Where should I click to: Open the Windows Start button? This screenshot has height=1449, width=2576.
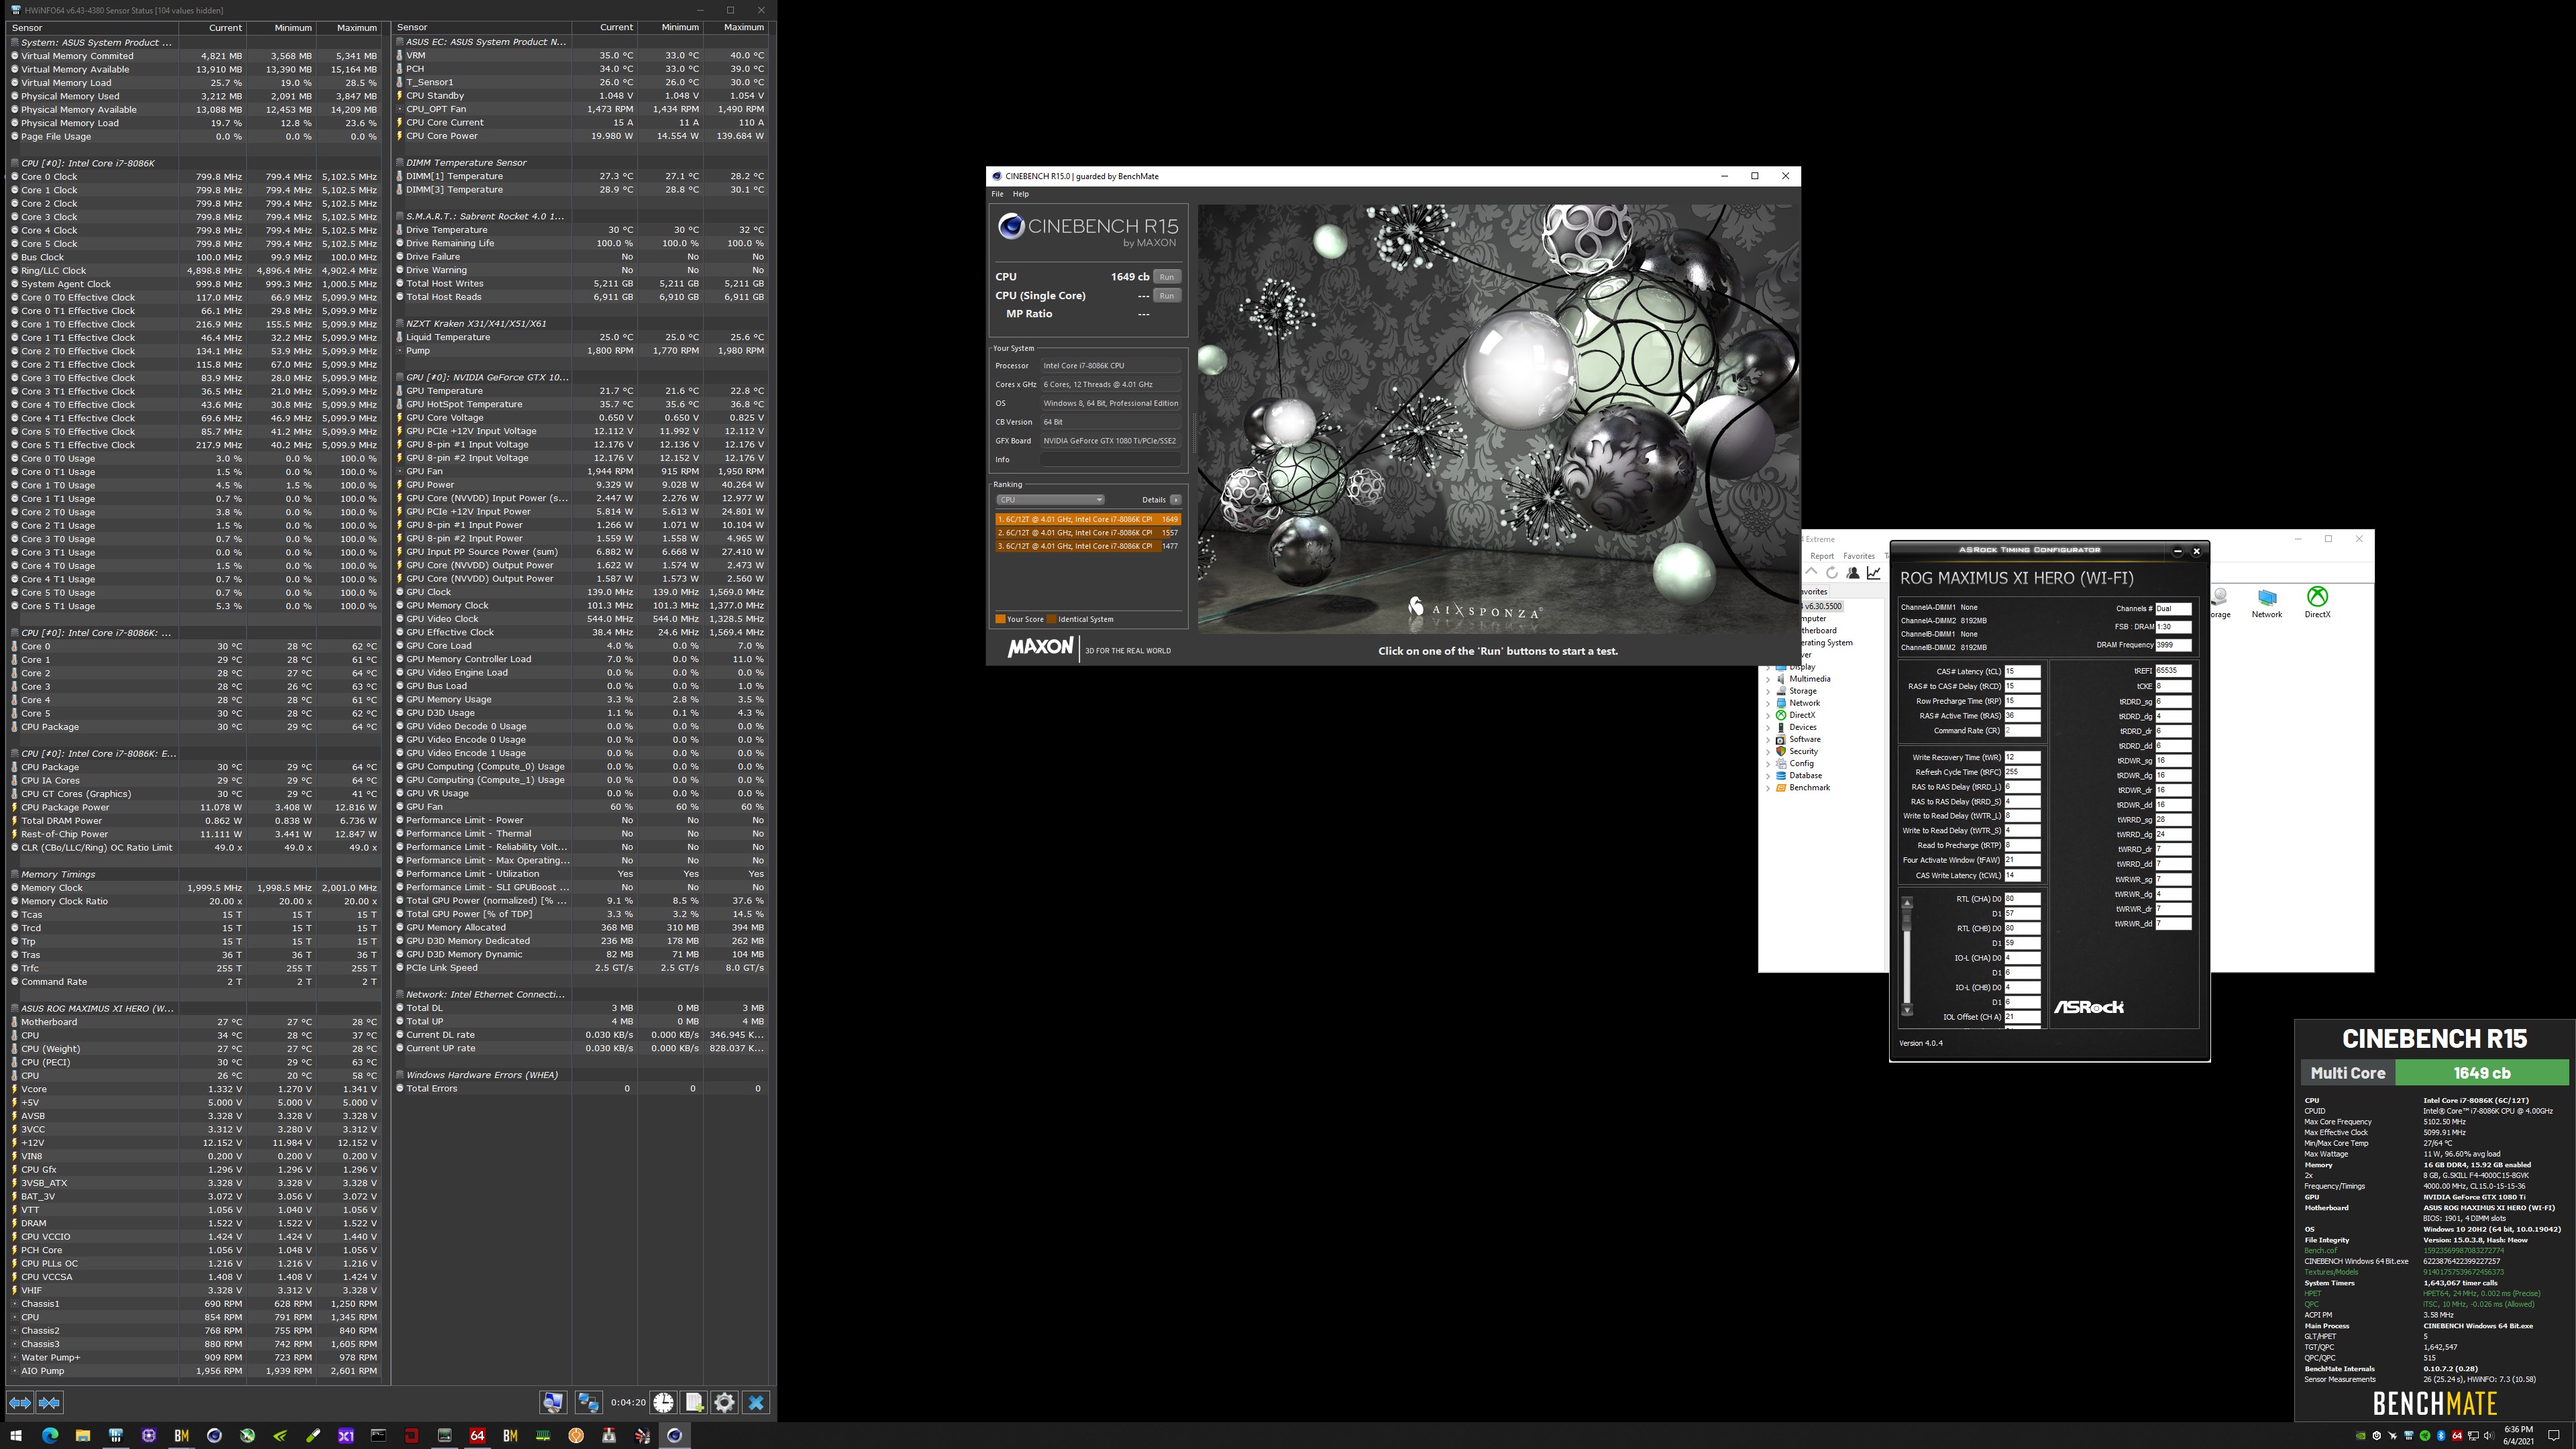point(16,1435)
